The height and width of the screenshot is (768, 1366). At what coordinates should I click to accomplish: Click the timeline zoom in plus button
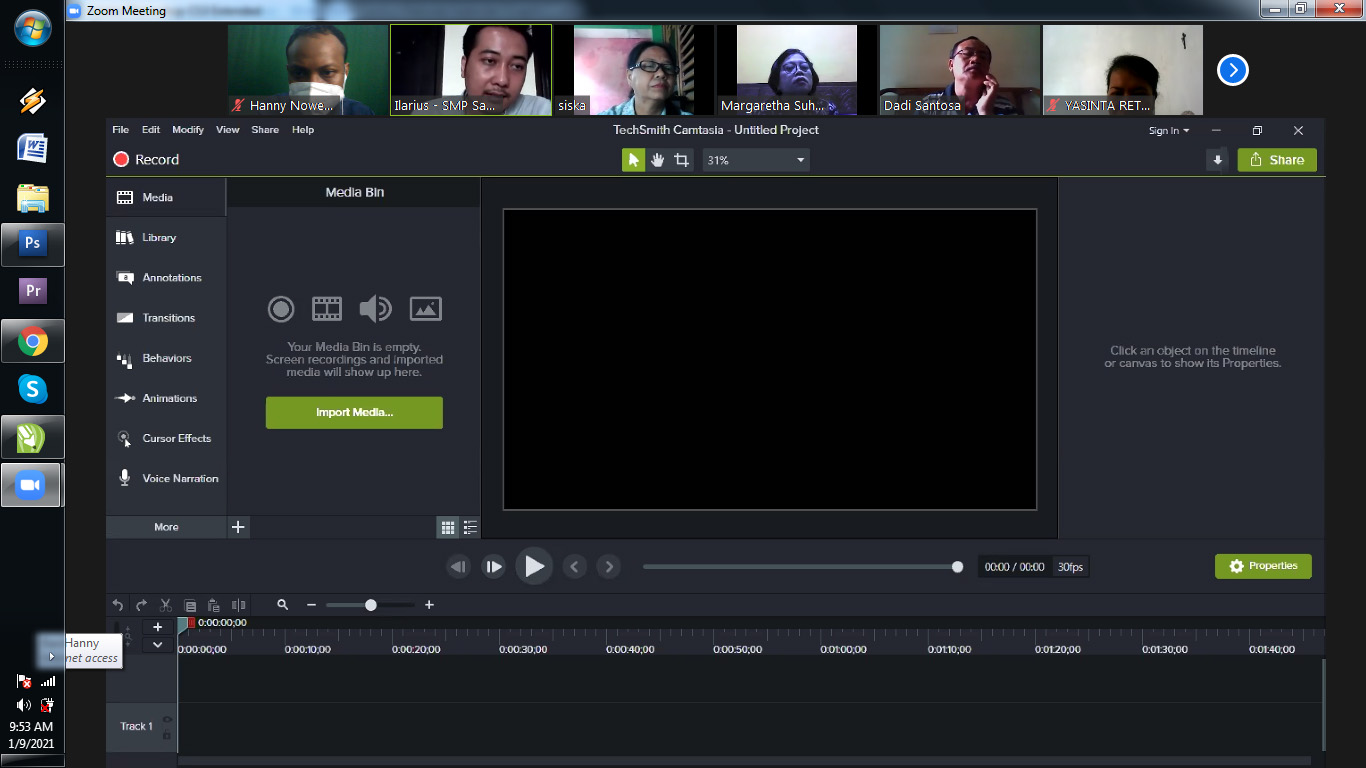429,605
